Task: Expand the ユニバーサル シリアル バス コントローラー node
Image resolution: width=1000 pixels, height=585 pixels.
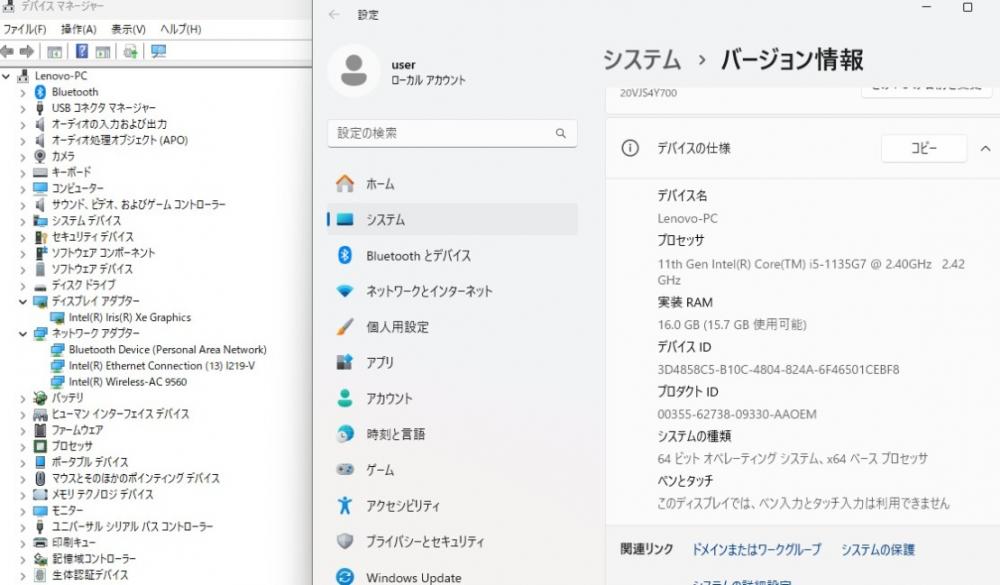Action: pos(23,527)
